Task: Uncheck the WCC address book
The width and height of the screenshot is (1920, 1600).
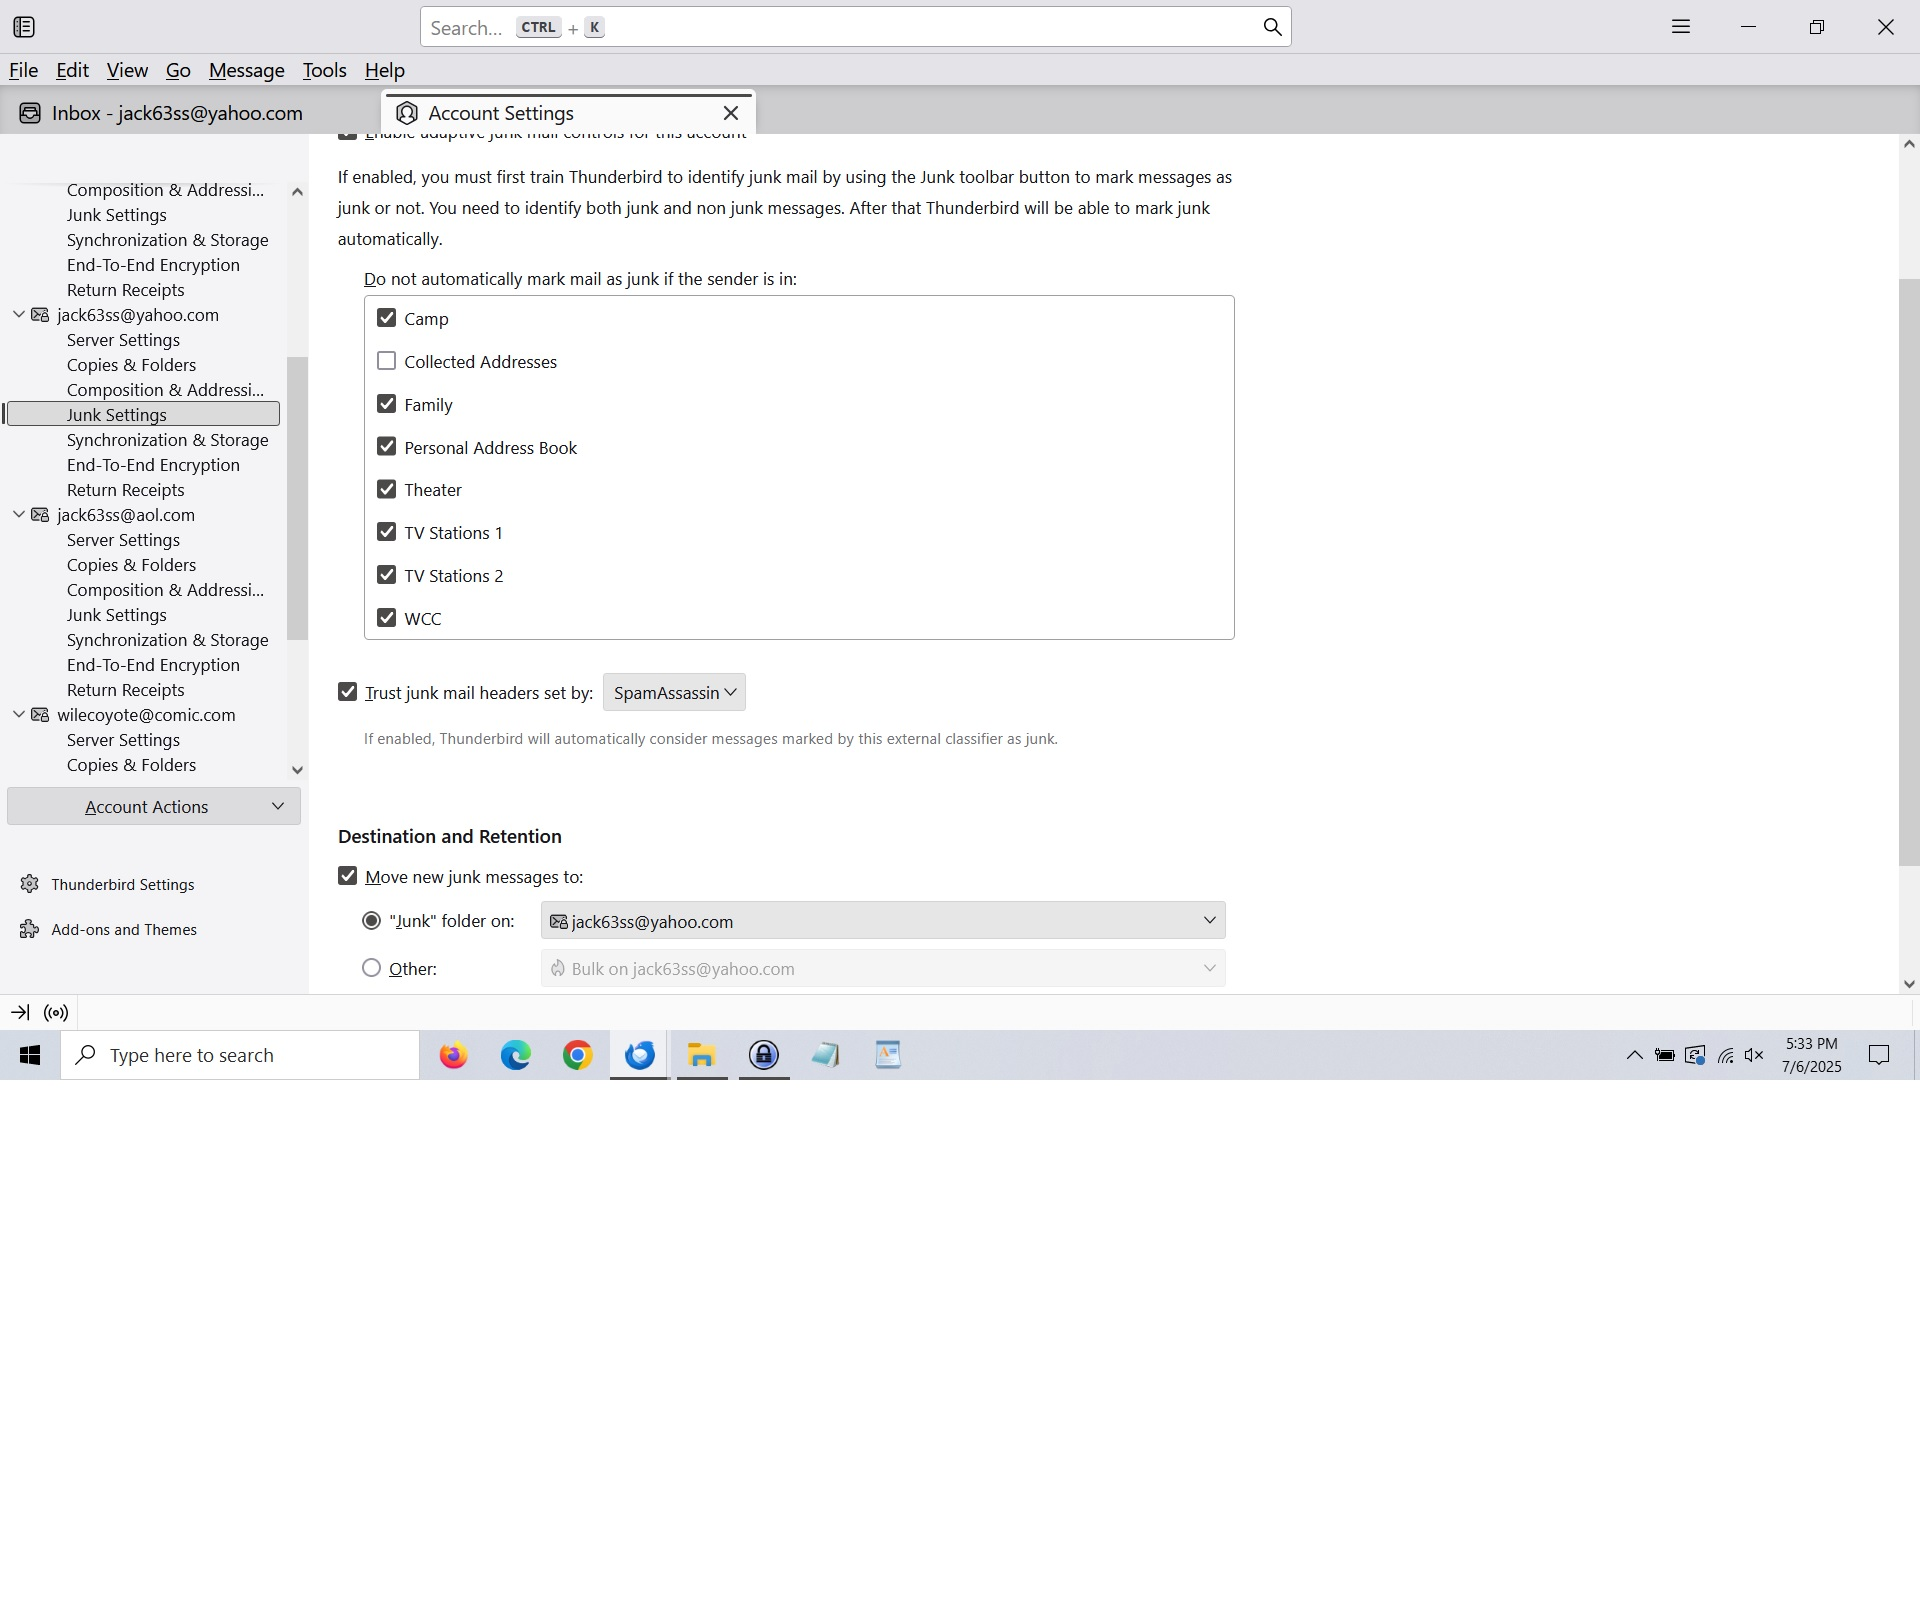Action: [x=387, y=618]
